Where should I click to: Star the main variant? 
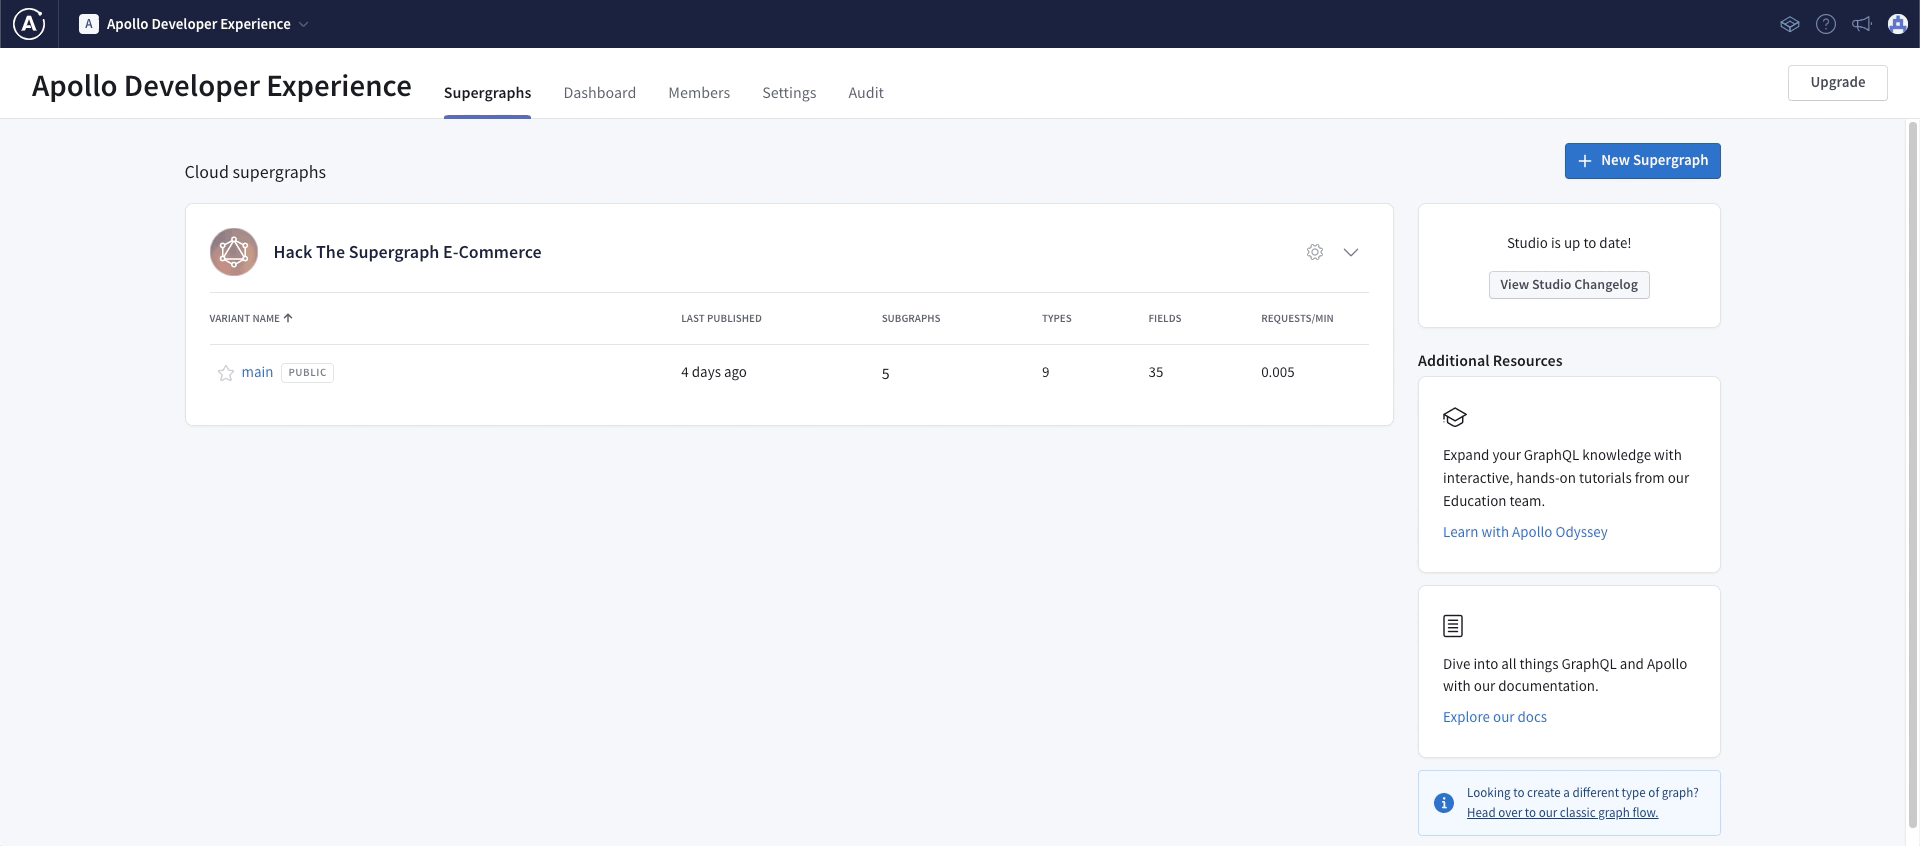pos(226,373)
